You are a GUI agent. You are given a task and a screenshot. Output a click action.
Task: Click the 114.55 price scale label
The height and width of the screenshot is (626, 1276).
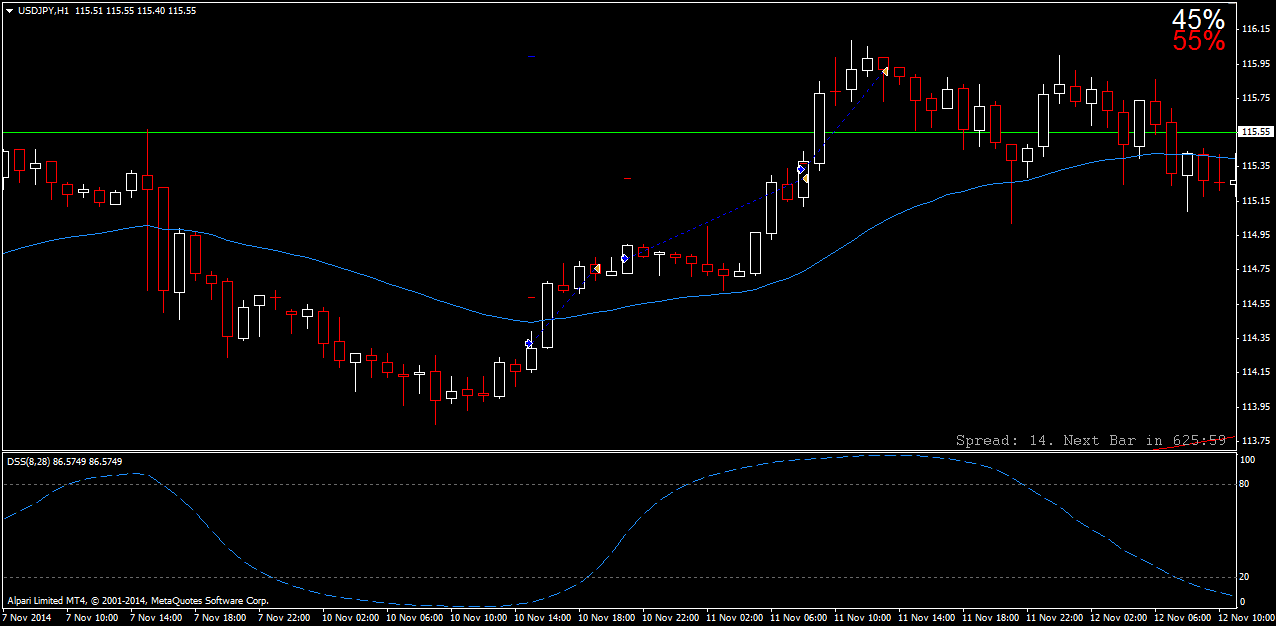click(x=1256, y=304)
